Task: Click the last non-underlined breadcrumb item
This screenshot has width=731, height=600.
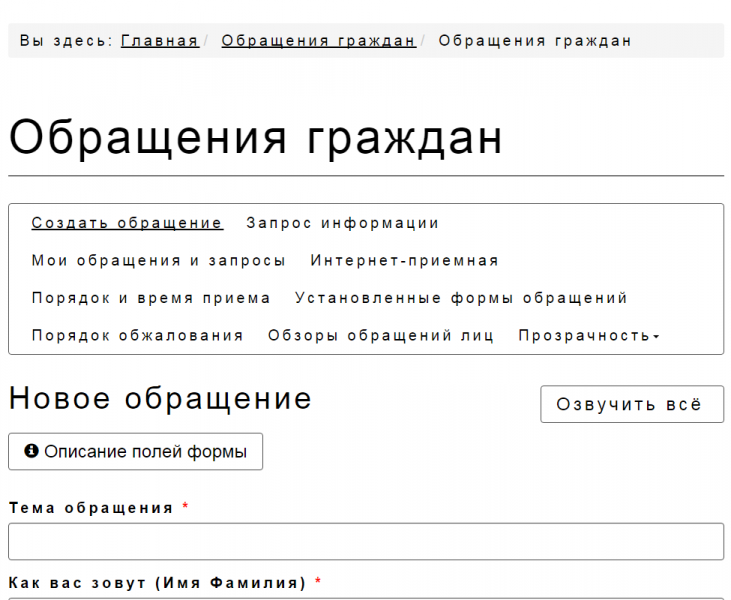Action: click(x=535, y=41)
